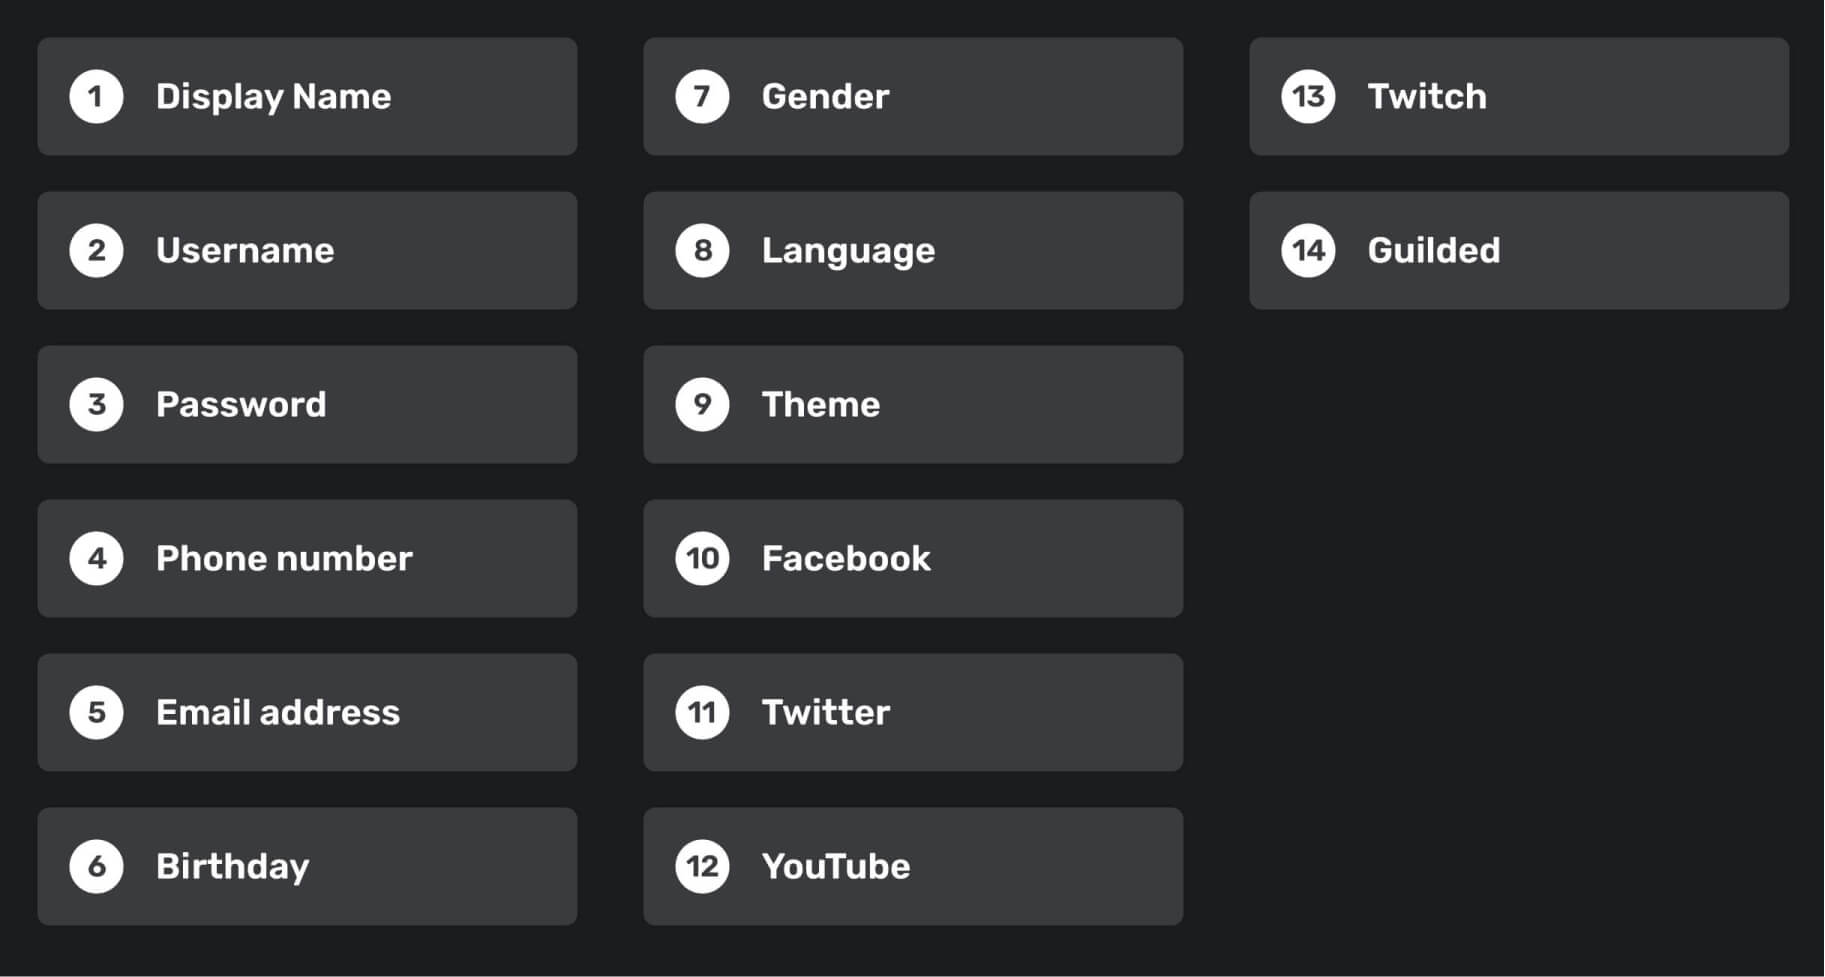1825x977 pixels.
Task: Click the number 11 badge beside Twitter
Action: coord(702,713)
